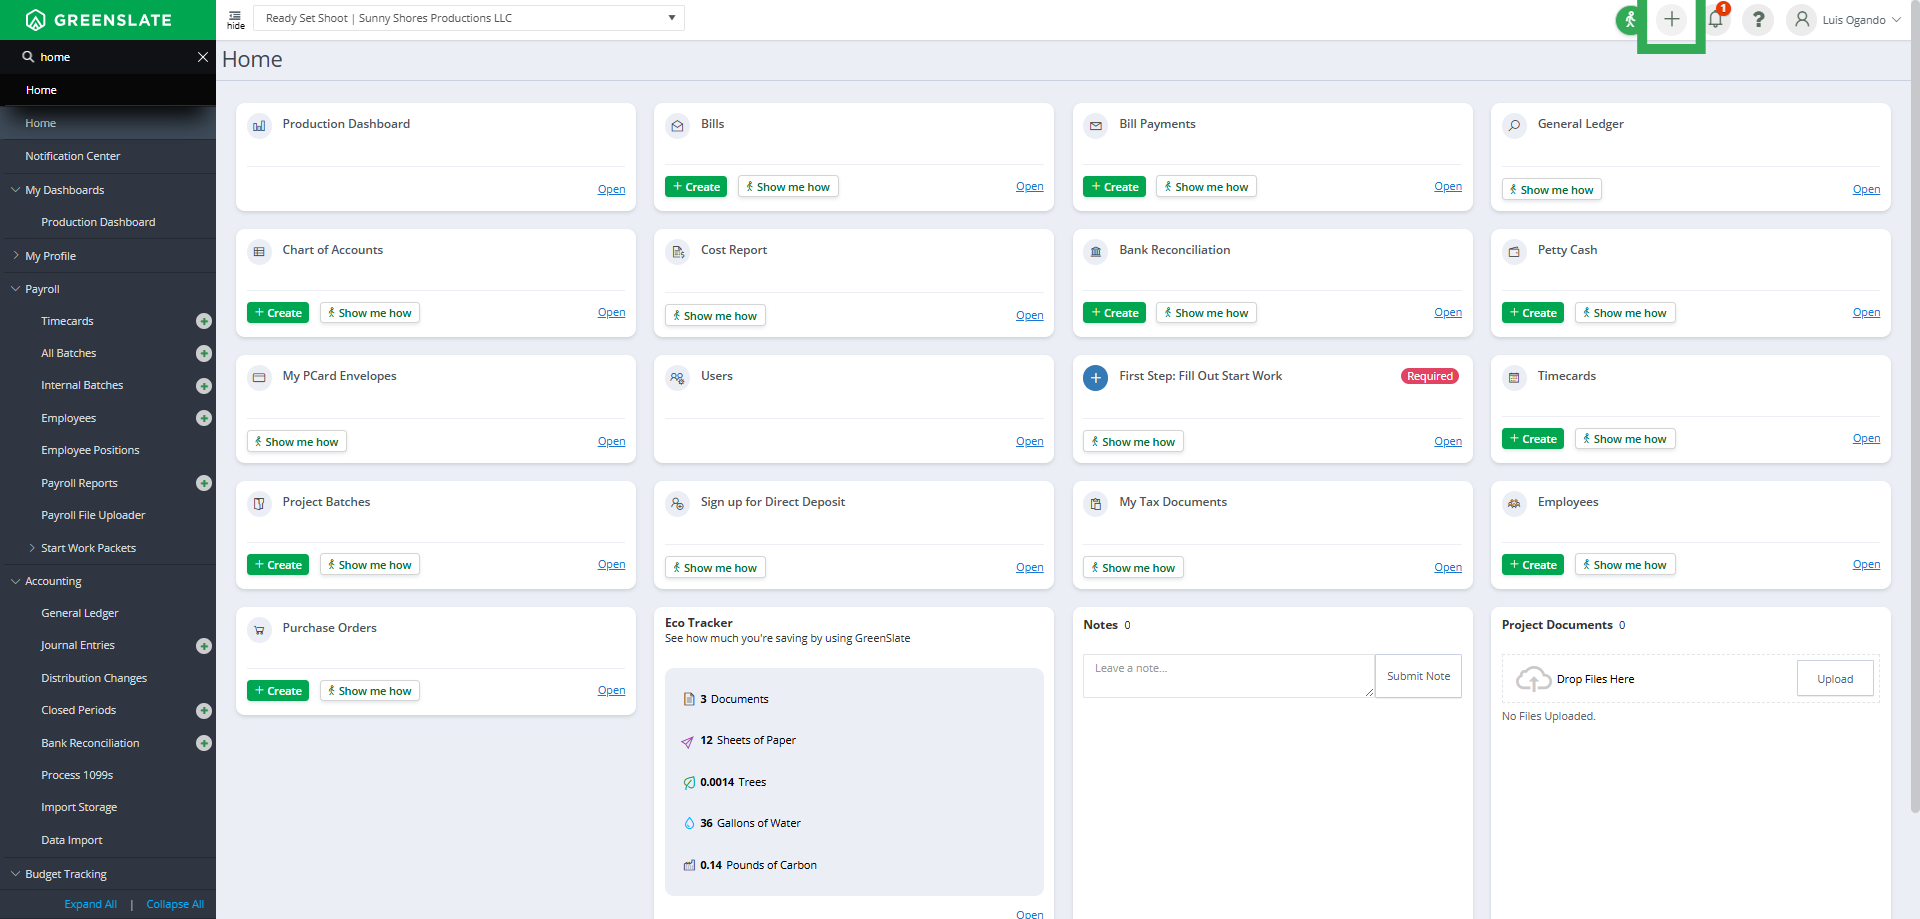Image resolution: width=1920 pixels, height=919 pixels.
Task: Click the blue plus icon for Start Work
Action: coord(1095,378)
